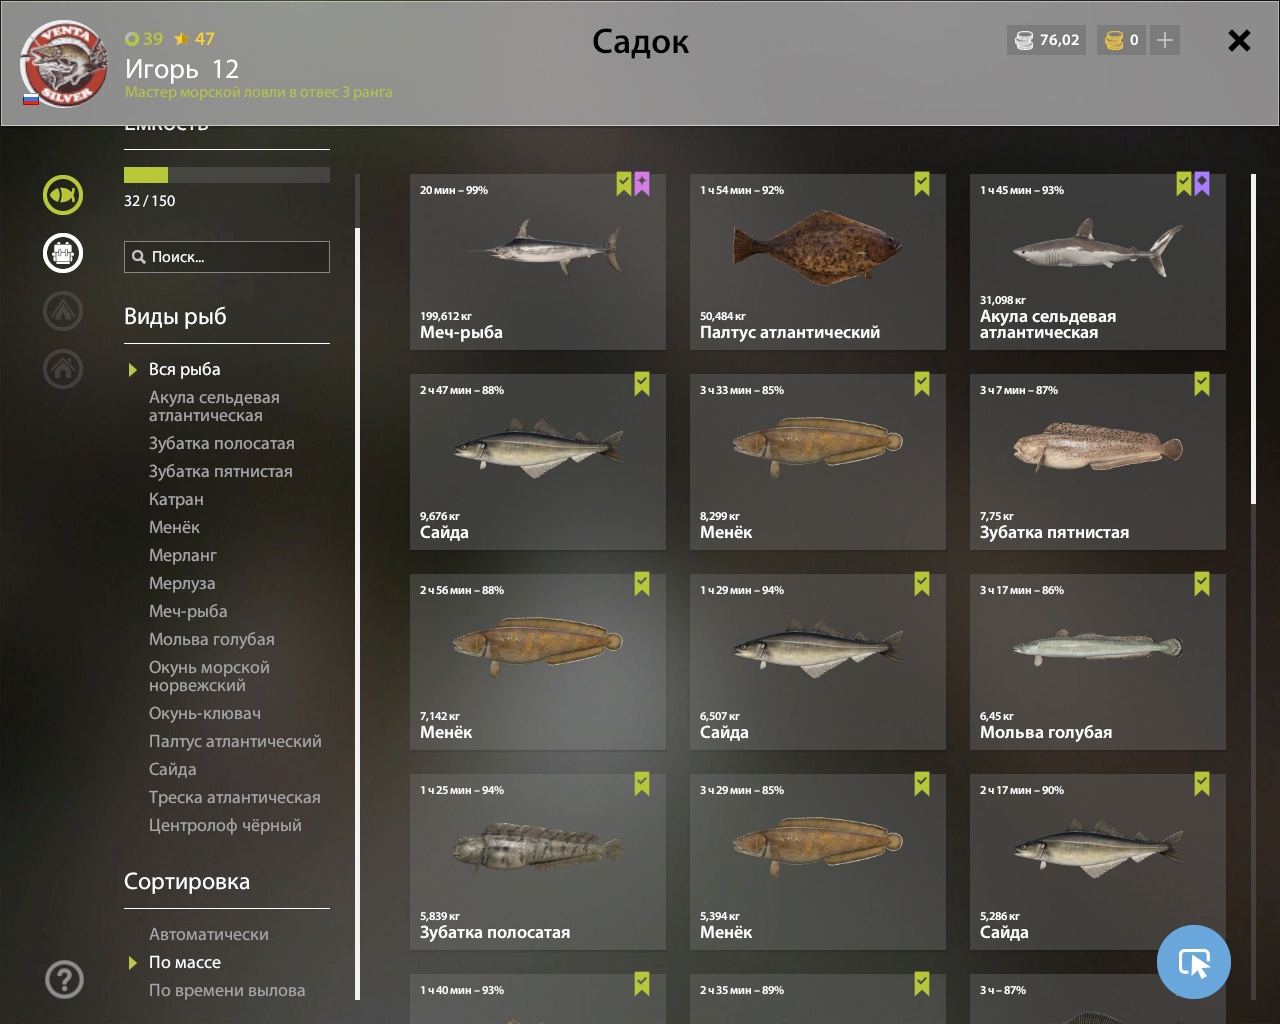Filter the list by Треска атлантическая
Viewport: 1280px width, 1024px height.
point(235,797)
